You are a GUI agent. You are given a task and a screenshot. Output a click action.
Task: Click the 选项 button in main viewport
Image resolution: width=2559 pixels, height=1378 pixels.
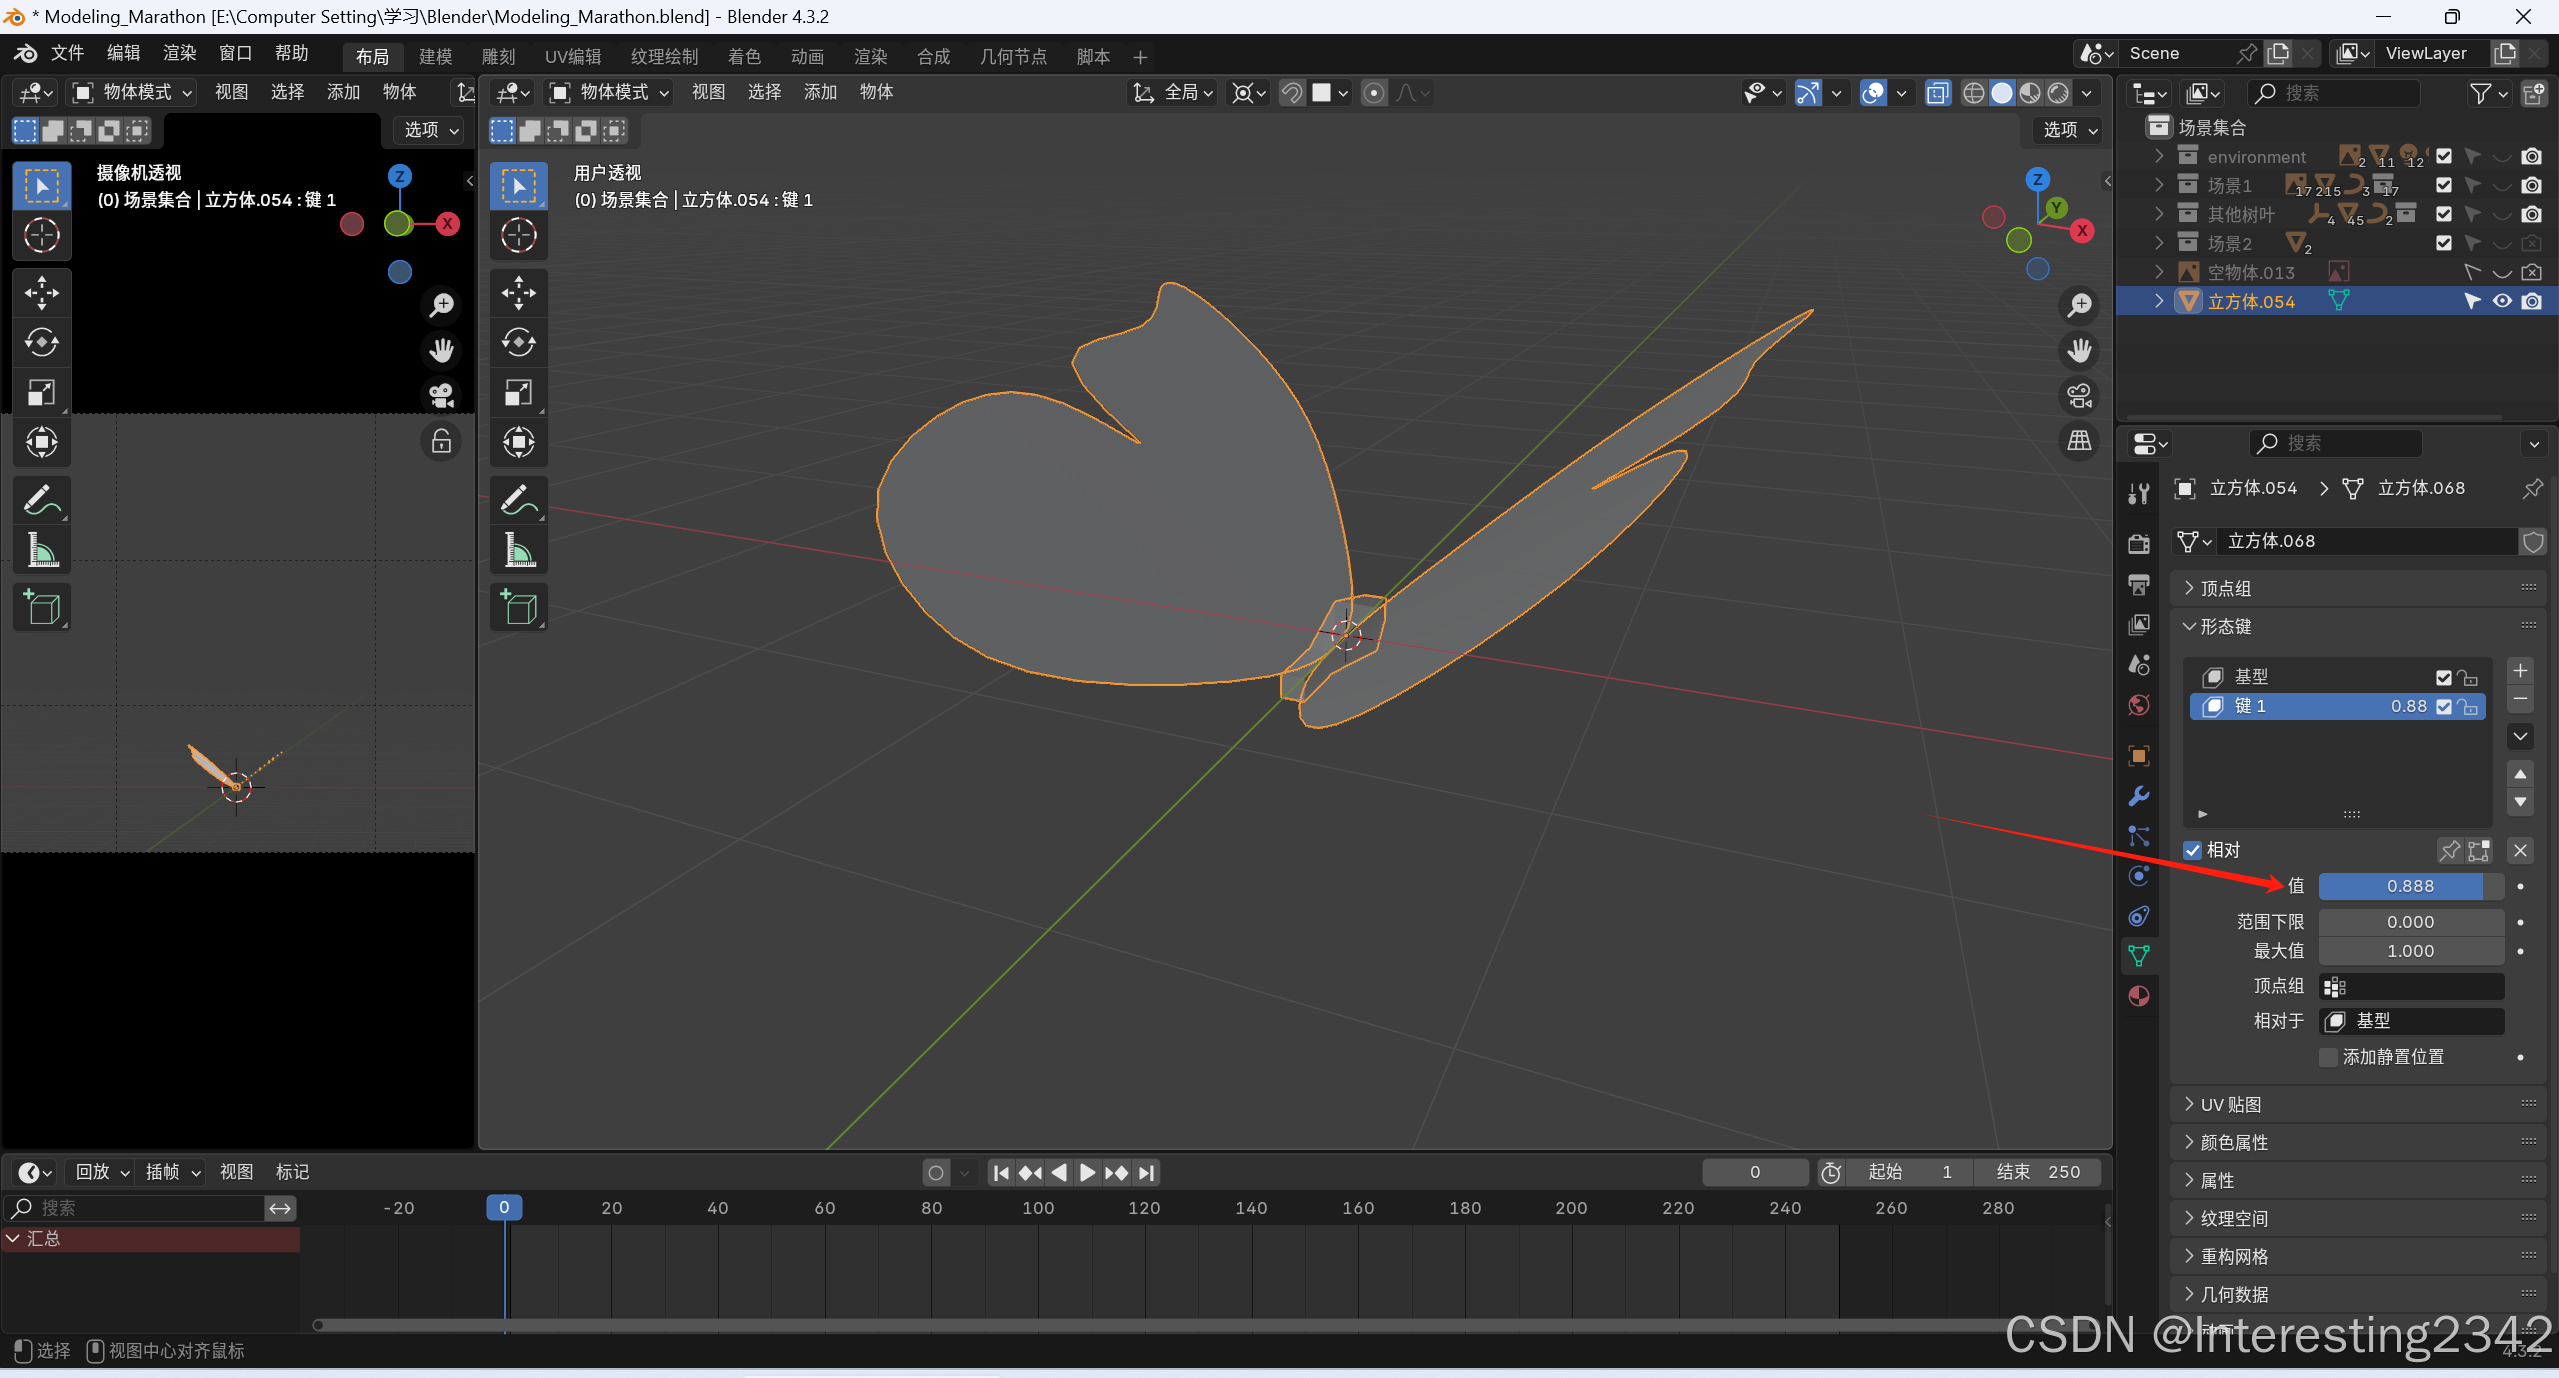coord(2069,130)
